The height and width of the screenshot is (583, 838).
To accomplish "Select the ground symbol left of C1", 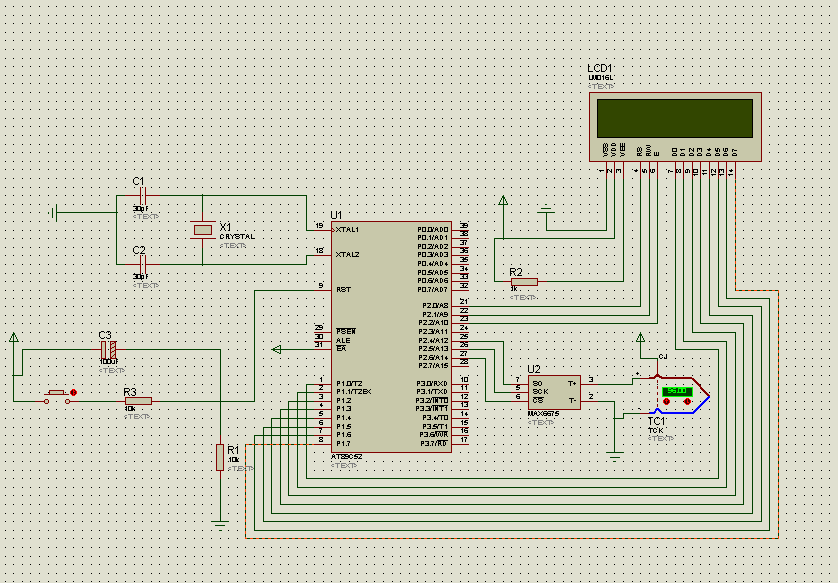I will pyautogui.click(x=54, y=213).
